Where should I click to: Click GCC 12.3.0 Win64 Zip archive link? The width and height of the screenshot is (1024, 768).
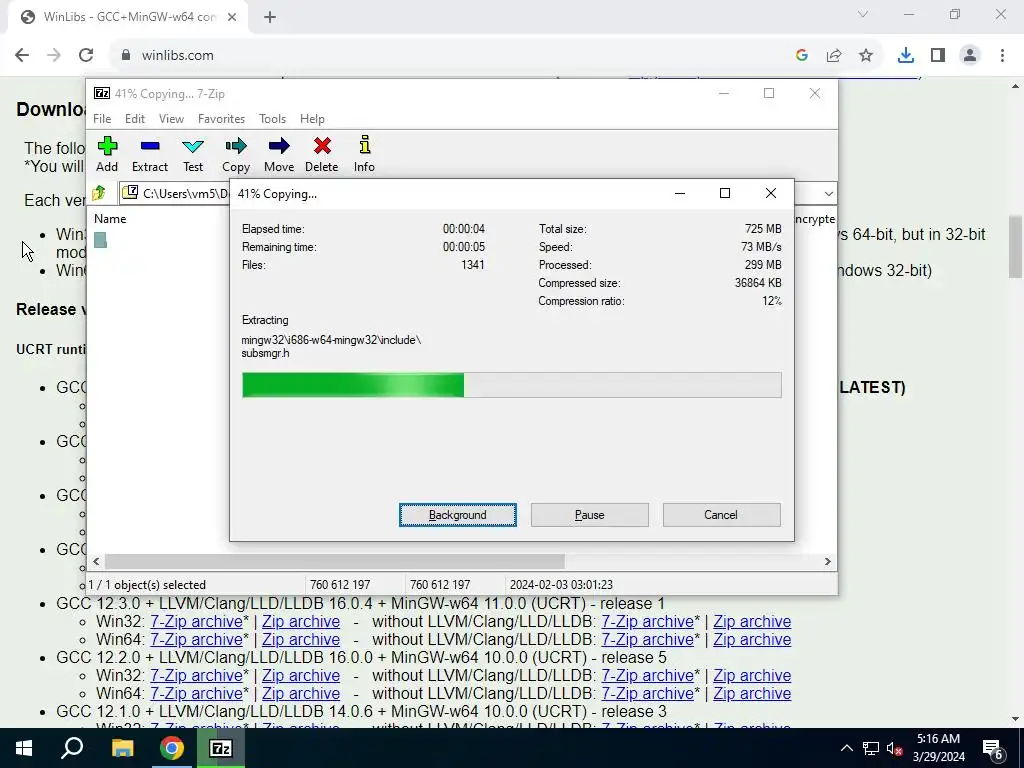coord(300,639)
